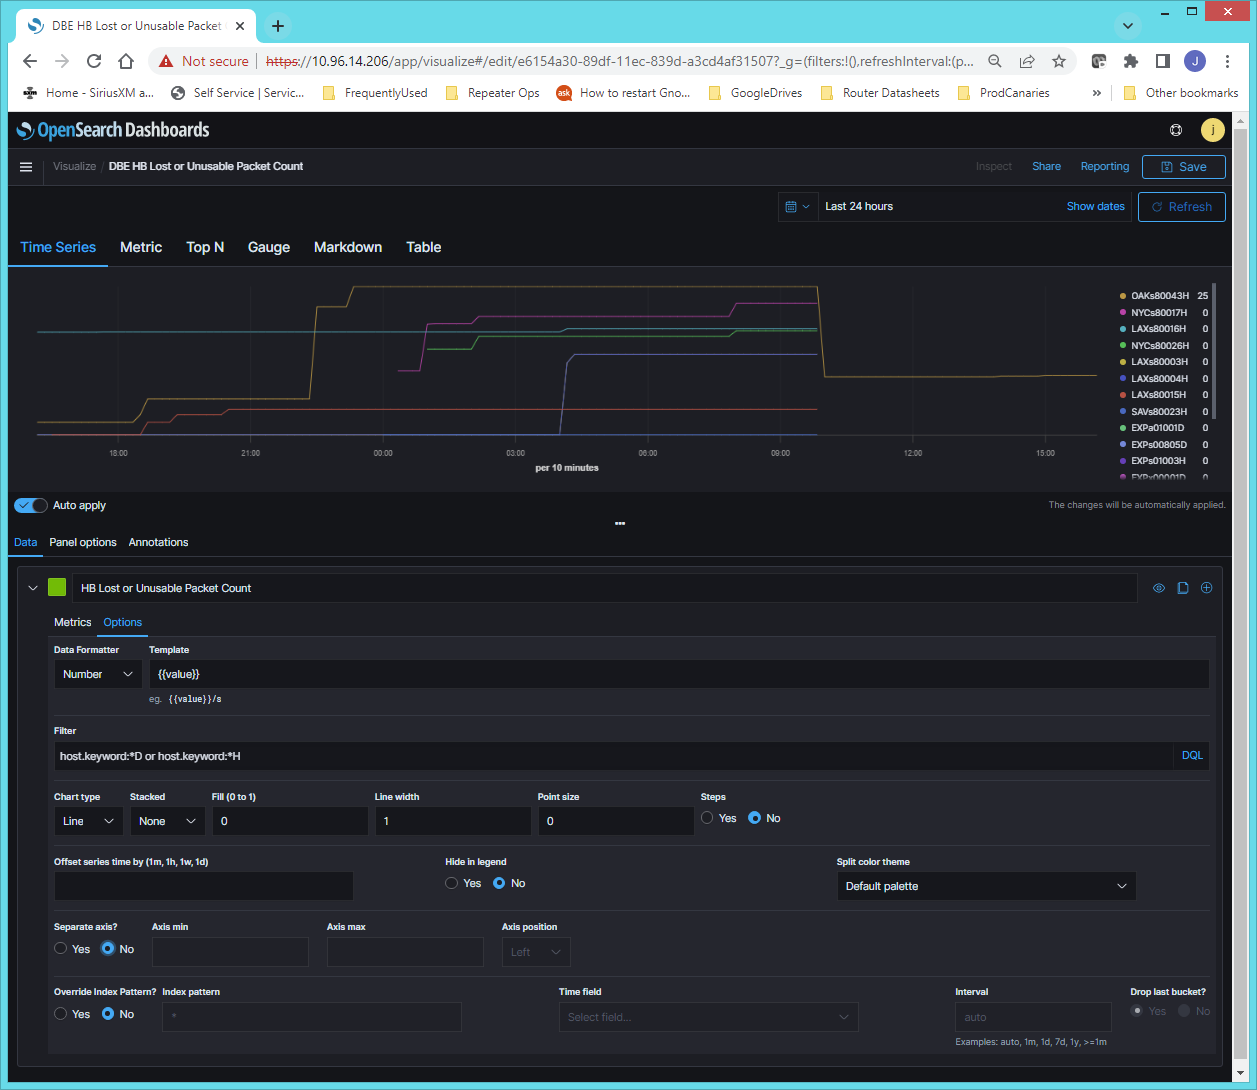The width and height of the screenshot is (1257, 1090).
Task: Open the Chart type Line dropdown
Action: tap(89, 821)
